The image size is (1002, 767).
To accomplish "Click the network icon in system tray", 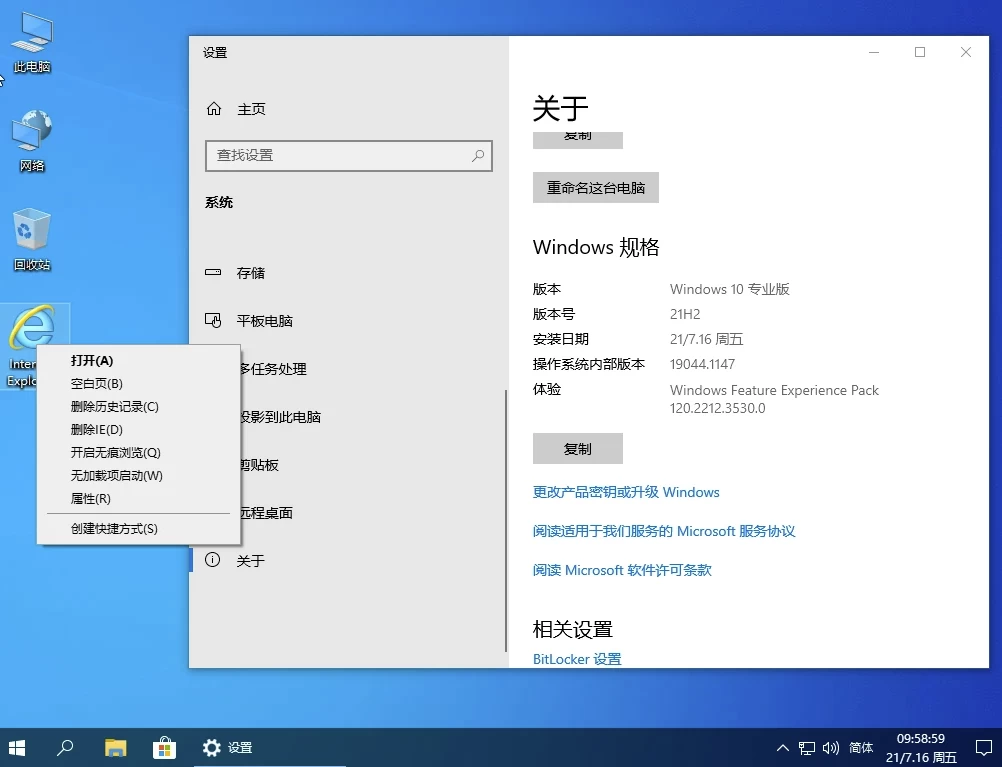I will tap(808, 747).
